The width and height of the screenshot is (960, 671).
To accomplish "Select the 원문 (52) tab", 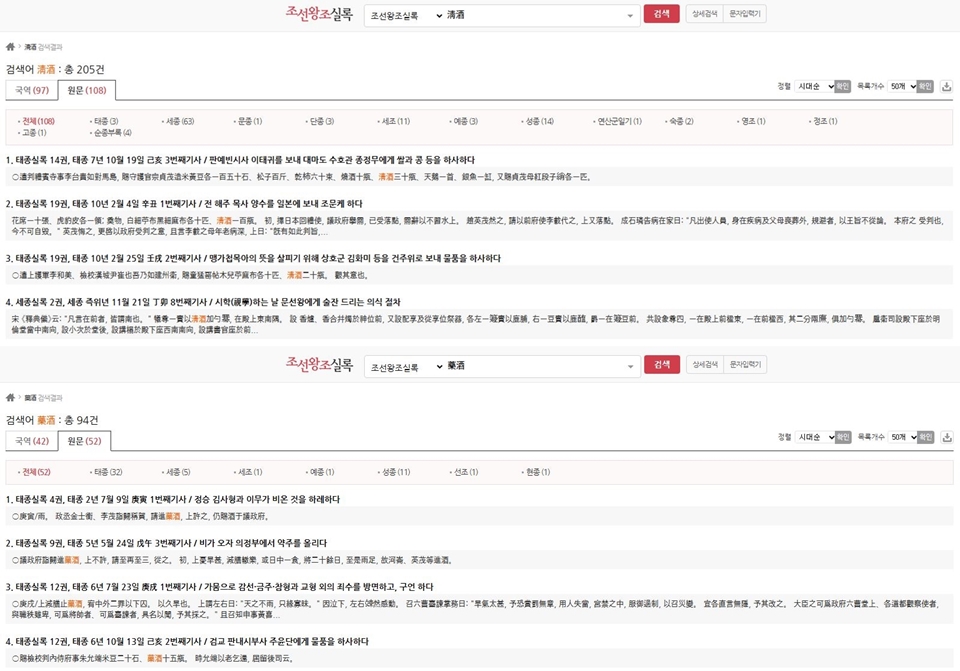I will 85,441.
